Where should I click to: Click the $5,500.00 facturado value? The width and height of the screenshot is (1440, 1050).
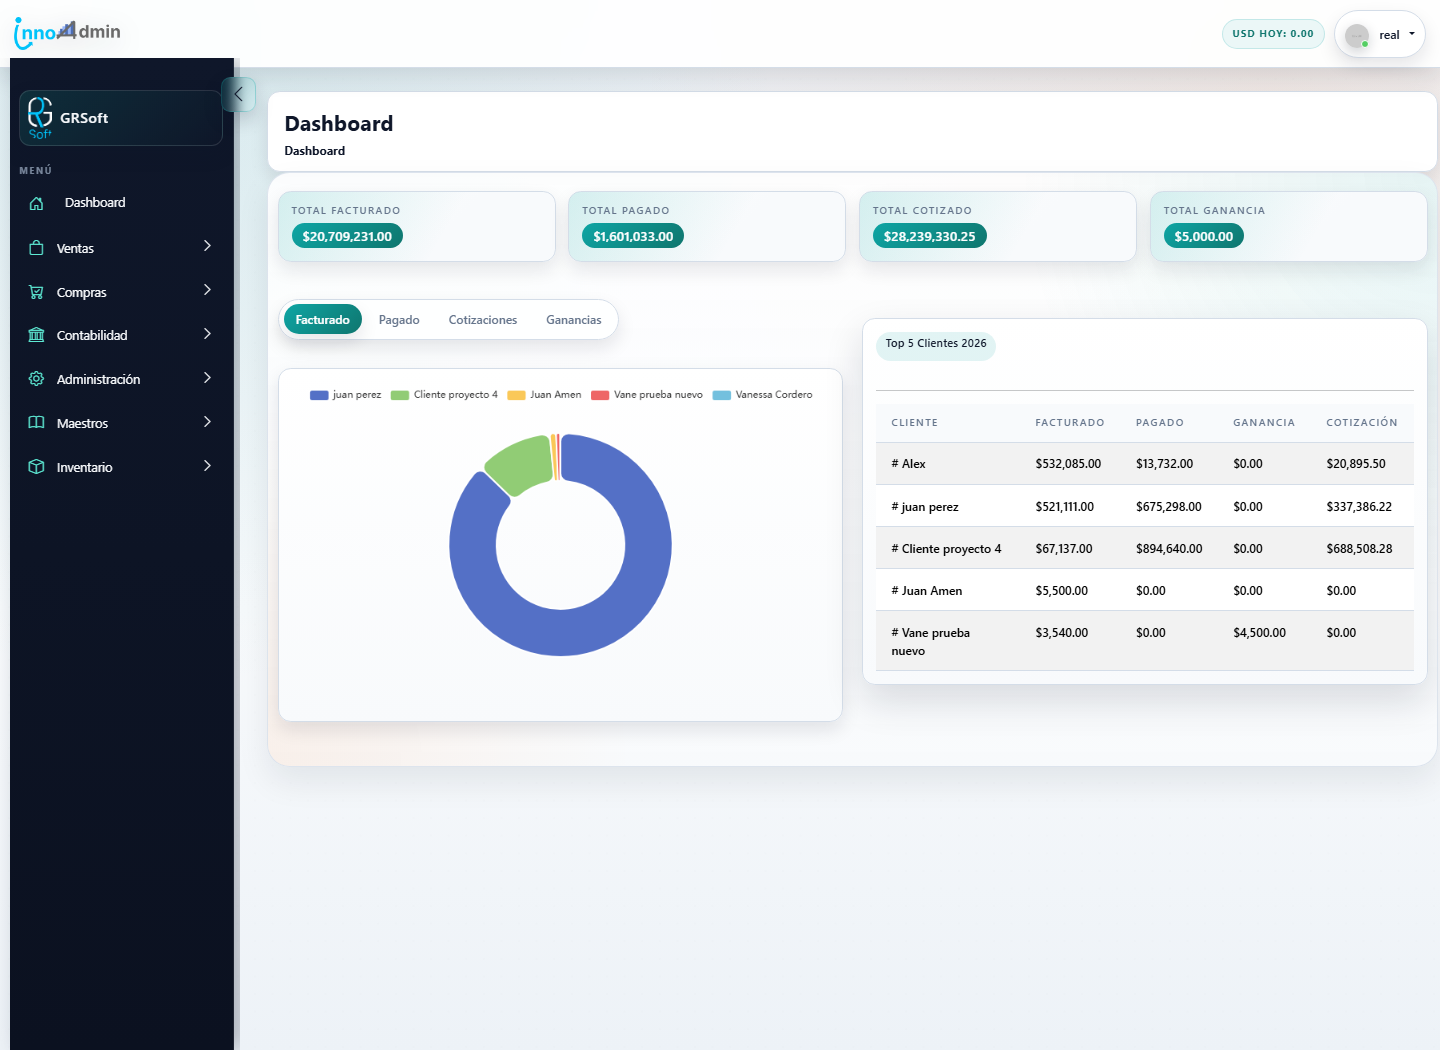(1062, 591)
